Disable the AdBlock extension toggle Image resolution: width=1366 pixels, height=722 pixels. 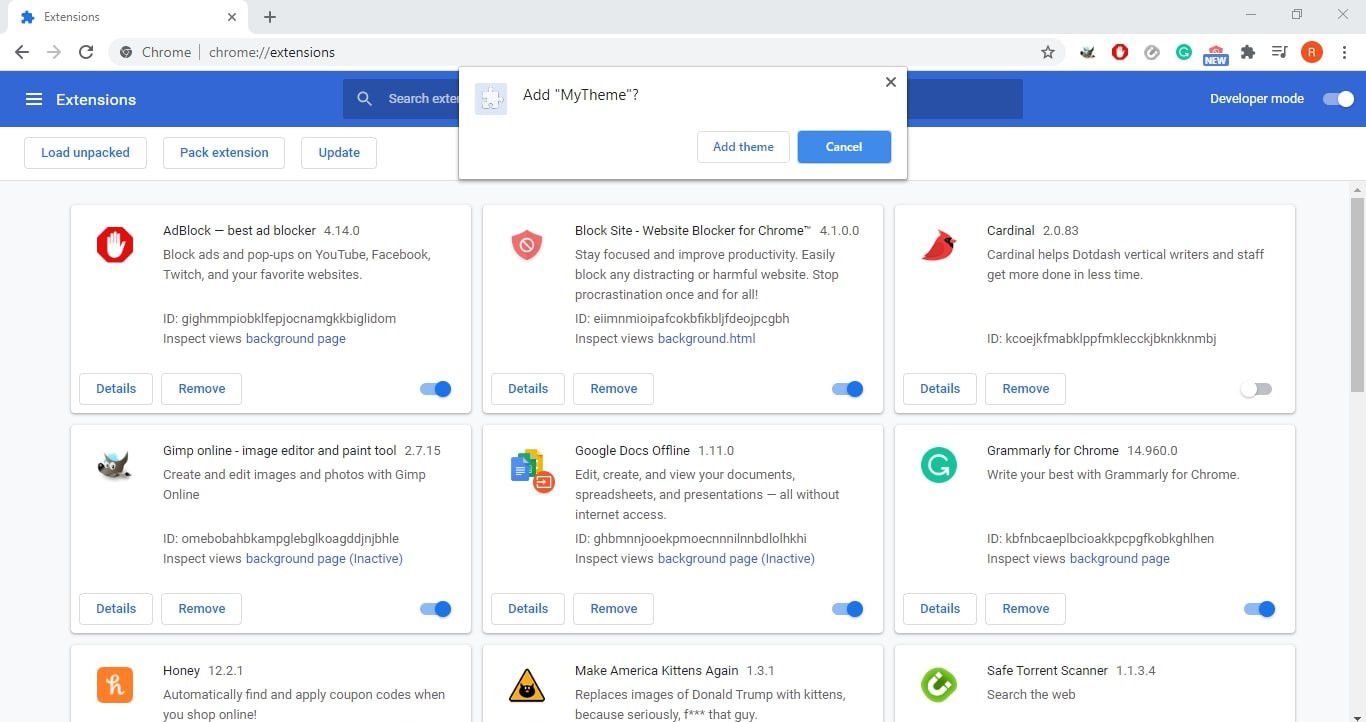point(436,389)
